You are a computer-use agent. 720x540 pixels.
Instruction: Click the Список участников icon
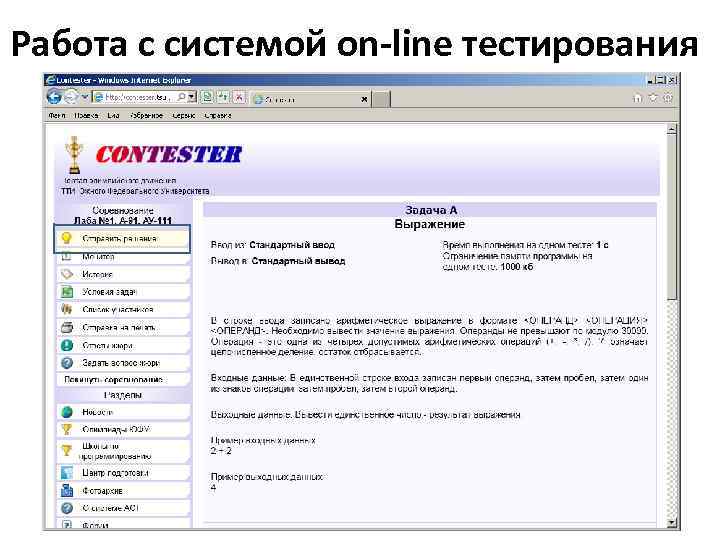pyautogui.click(x=67, y=309)
